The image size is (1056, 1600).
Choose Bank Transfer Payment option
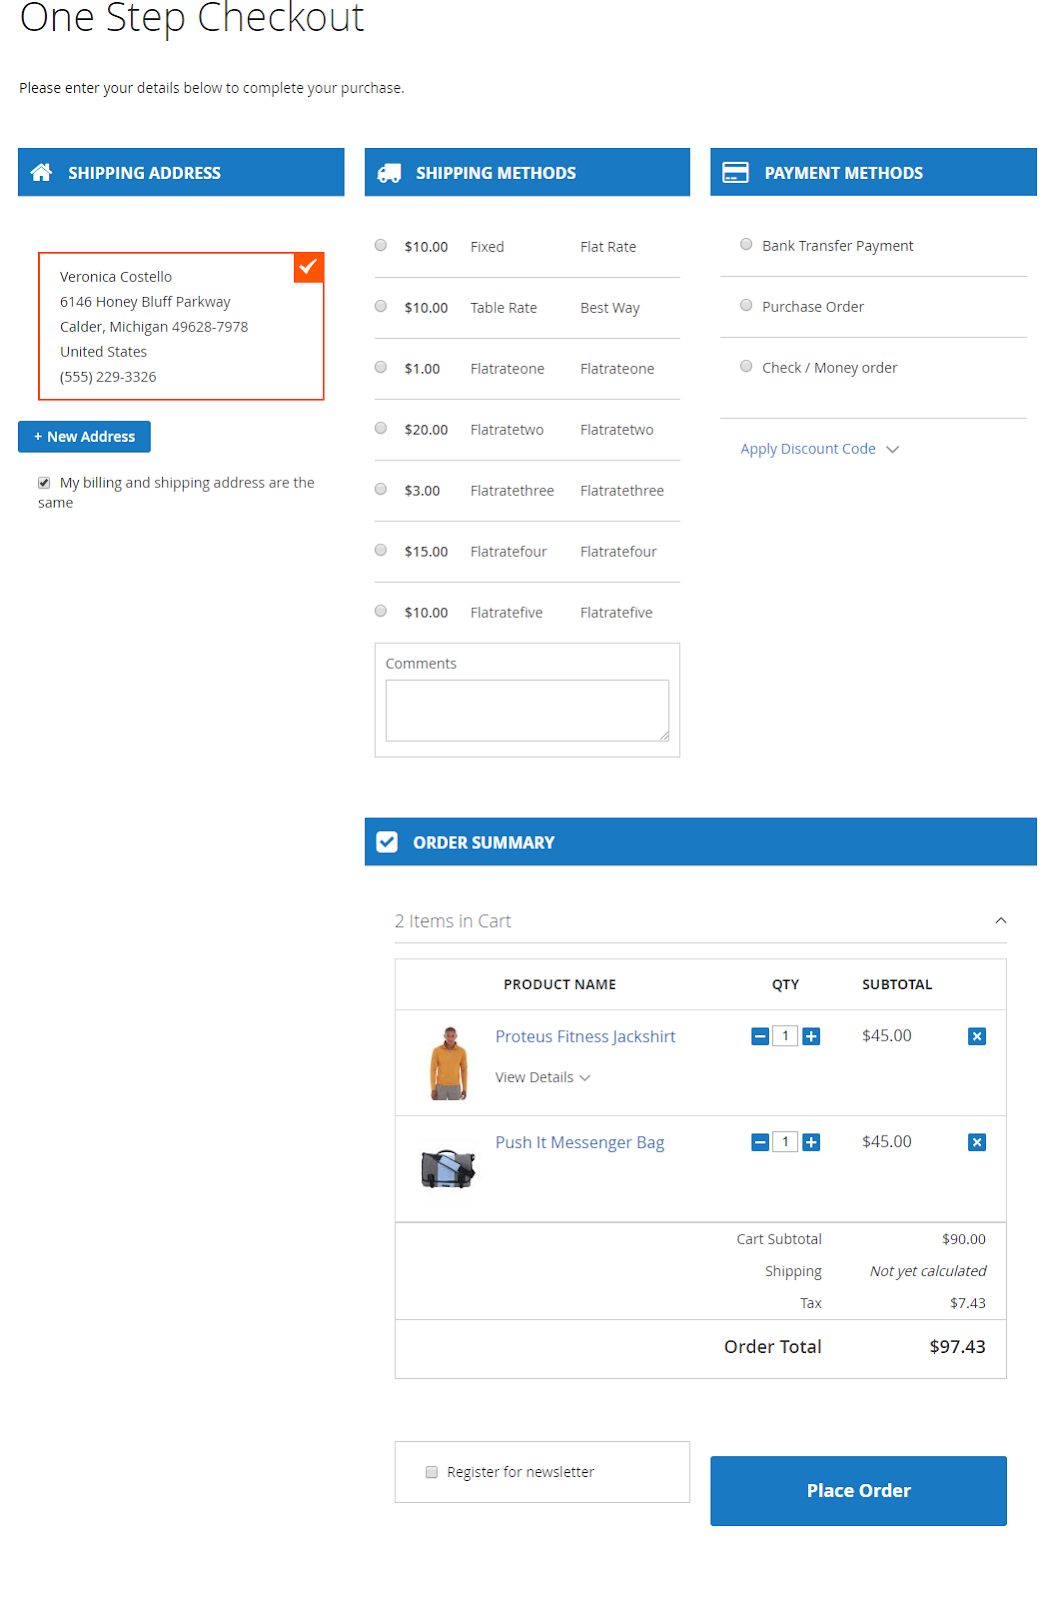point(746,245)
